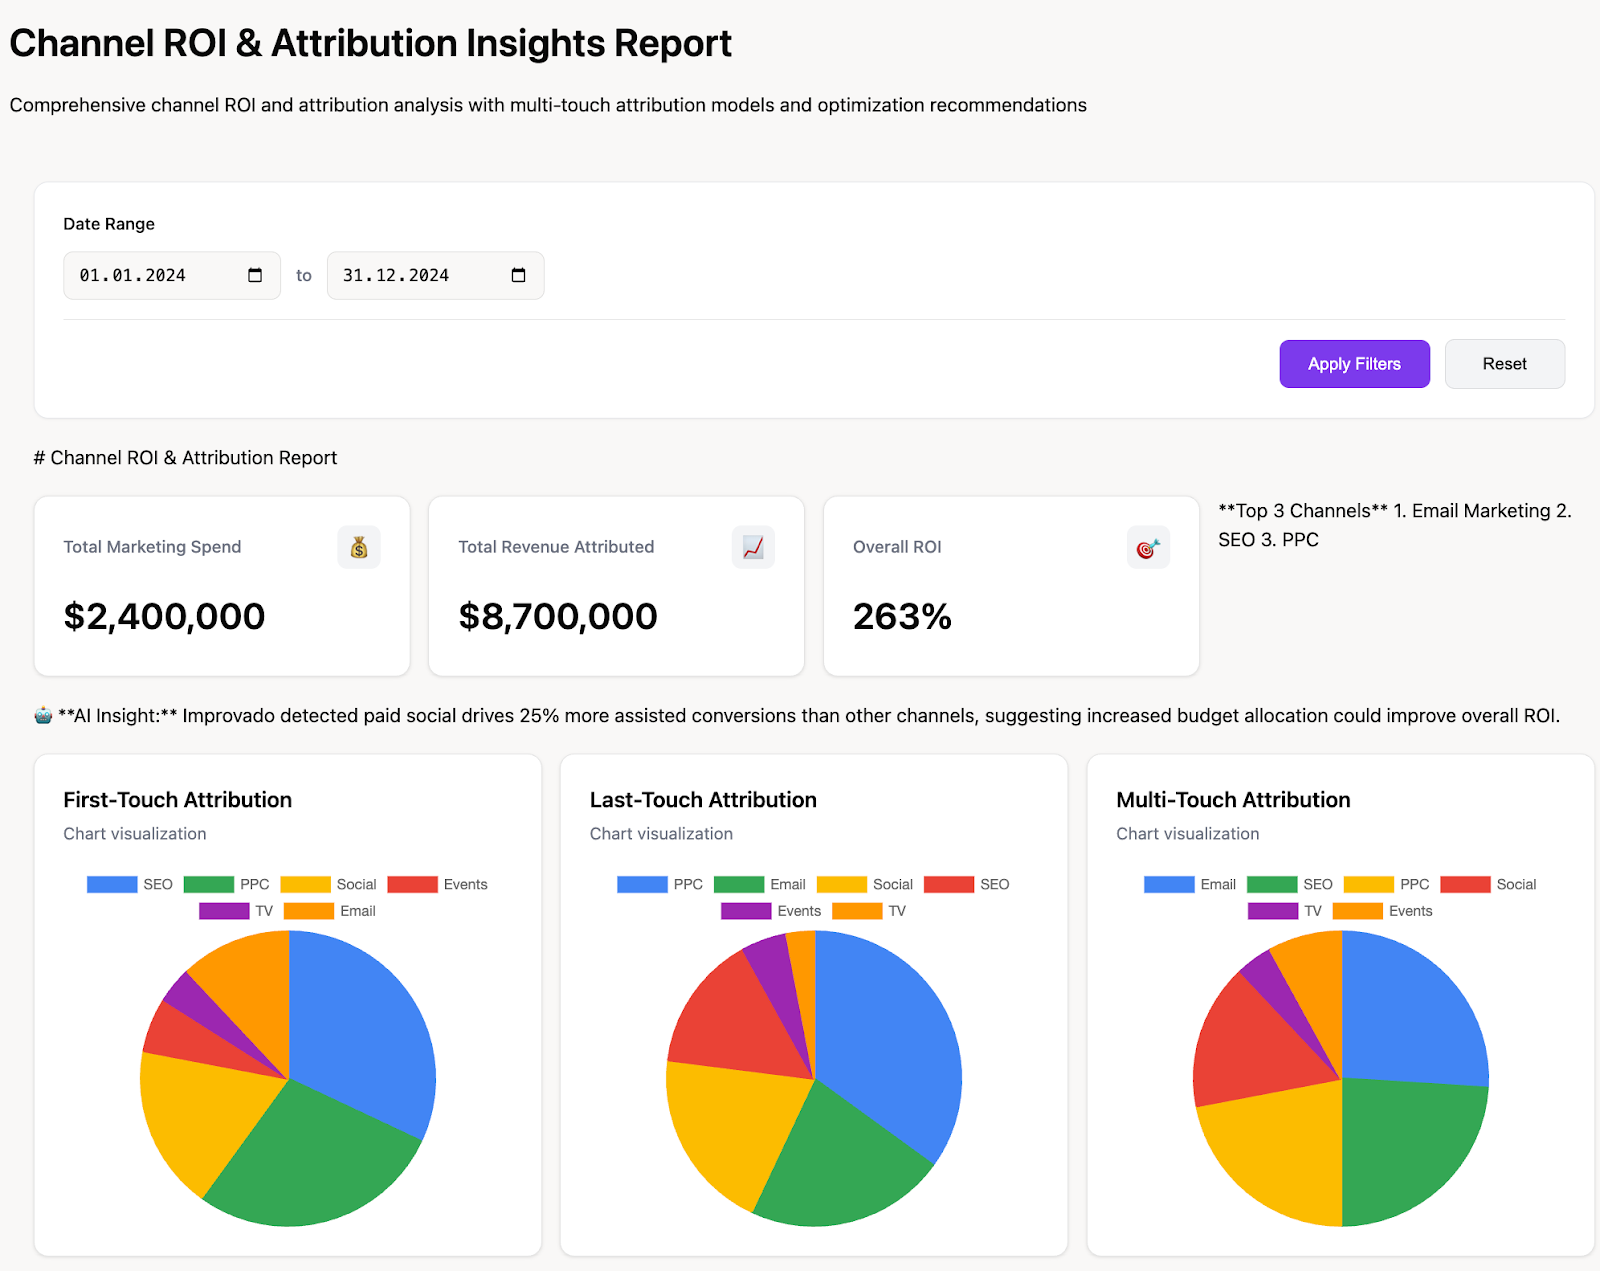
Task: Open the start date calendar picker icon
Action: [x=255, y=275]
